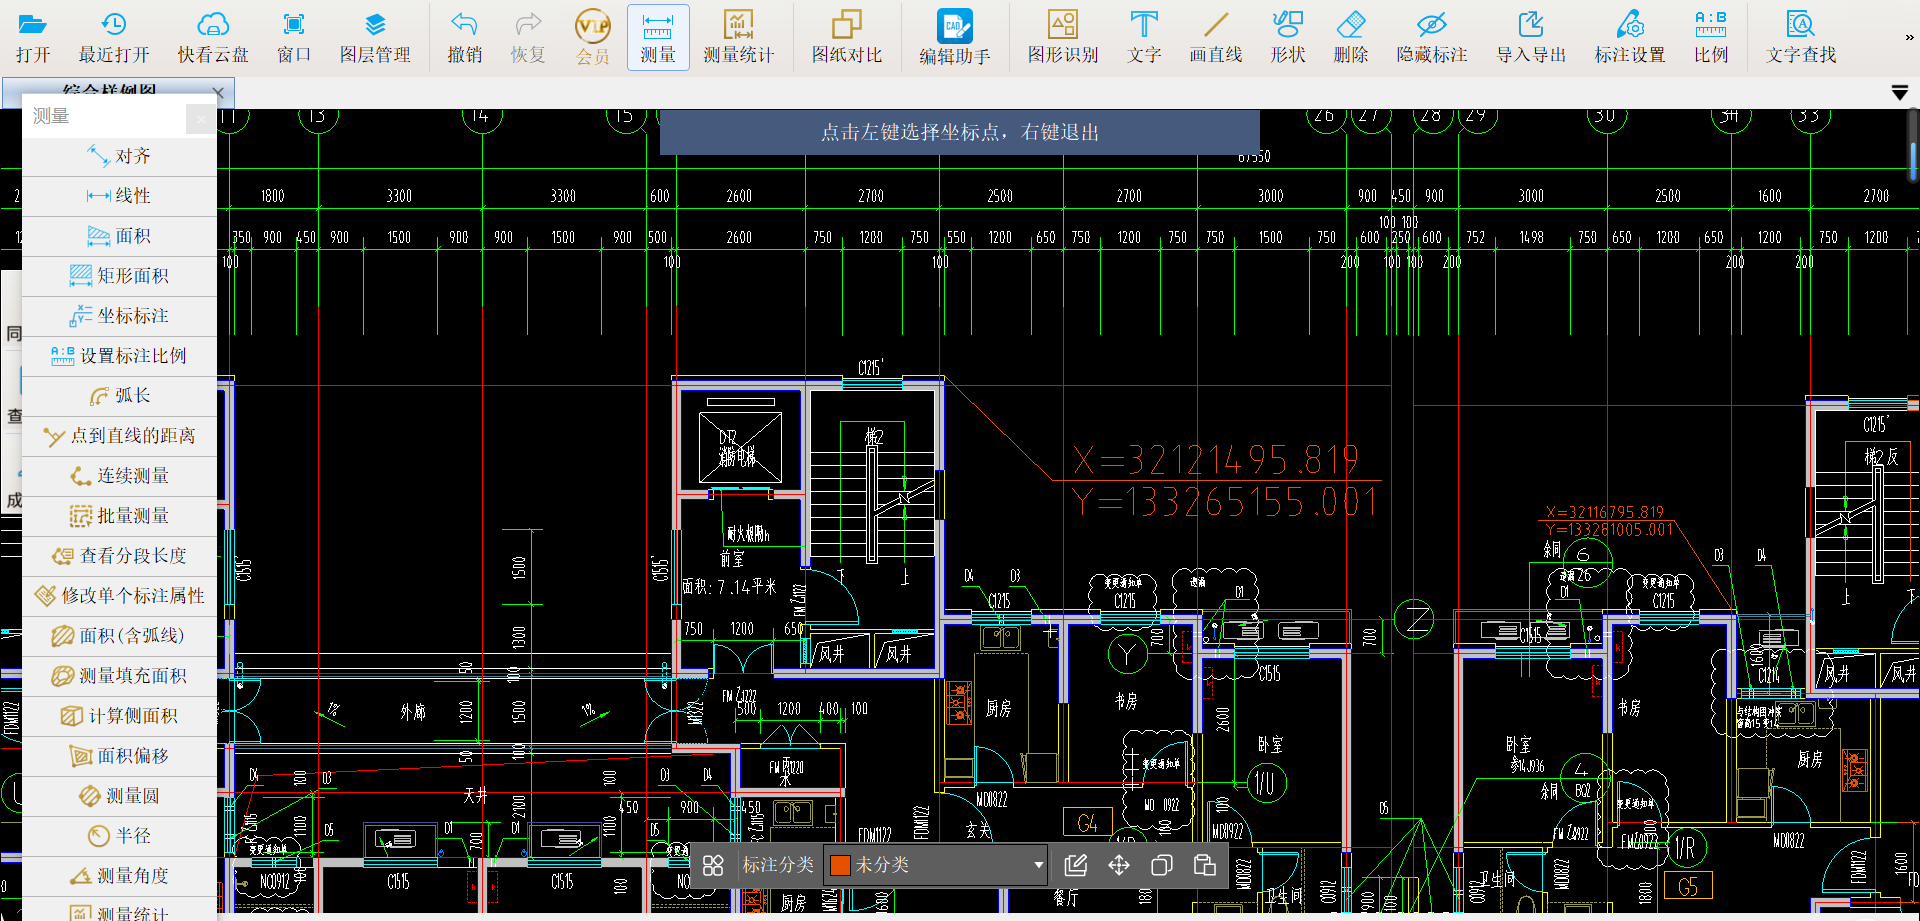Click the edit annotation pencil icon
Viewport: 1920px width, 921px height.
click(x=1076, y=865)
